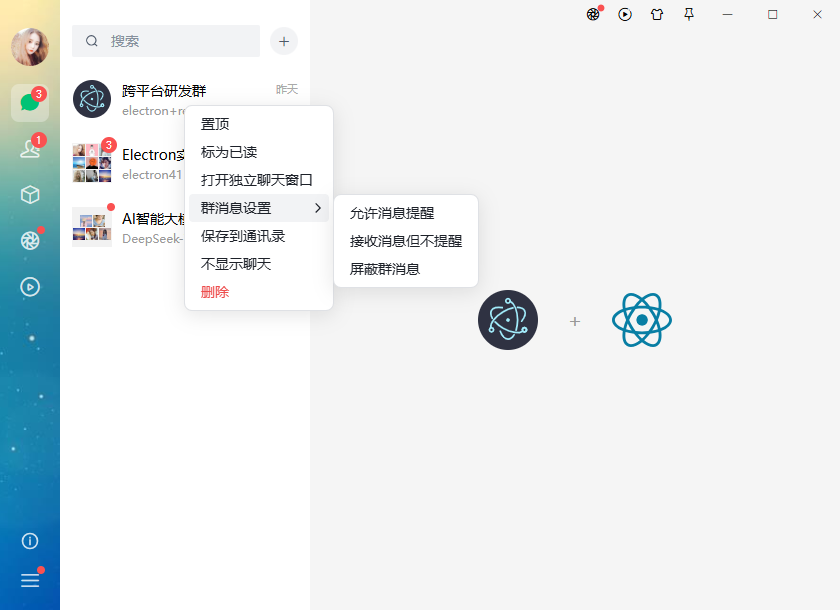
Task: Choose 打开独立聊天窗口 menu item
Action: click(x=259, y=180)
